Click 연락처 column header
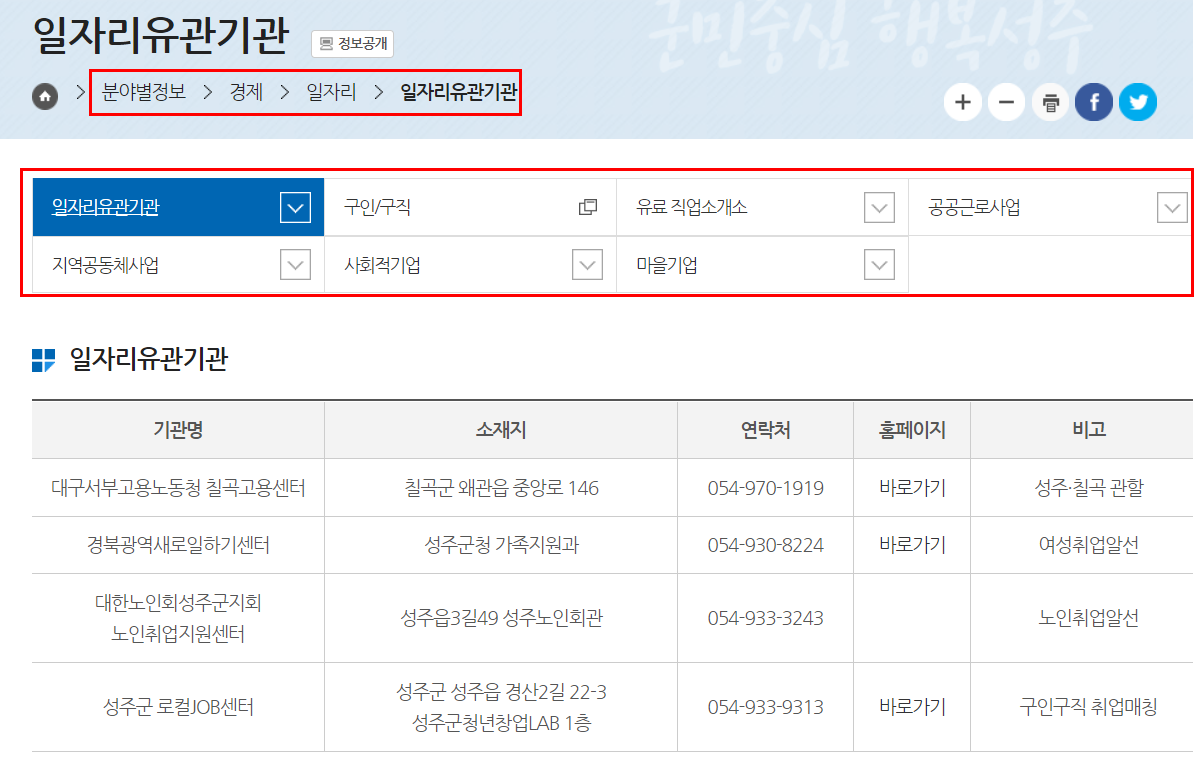This screenshot has width=1194, height=765. point(765,430)
